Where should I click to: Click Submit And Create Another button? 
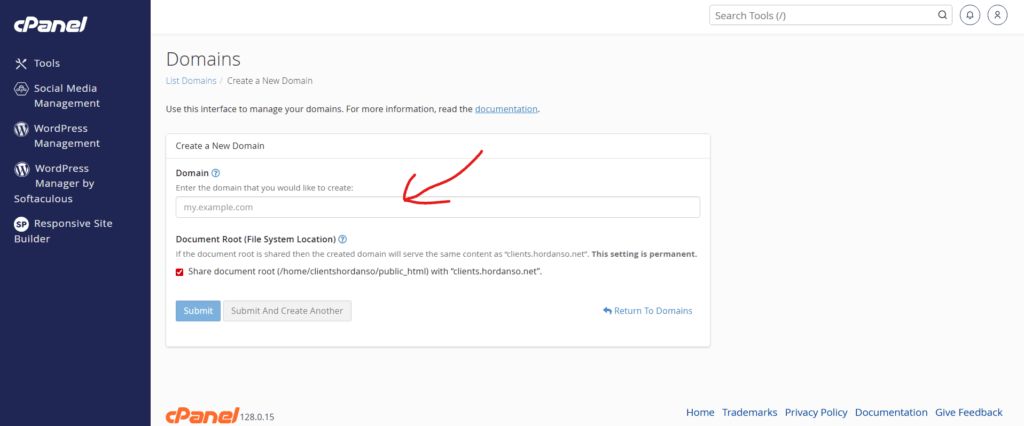(287, 311)
